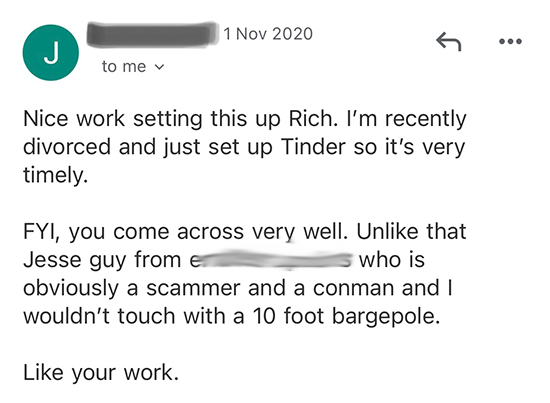The height and width of the screenshot is (403, 550).
Task: Expand recipient details with the chevron
Action: pos(159,67)
